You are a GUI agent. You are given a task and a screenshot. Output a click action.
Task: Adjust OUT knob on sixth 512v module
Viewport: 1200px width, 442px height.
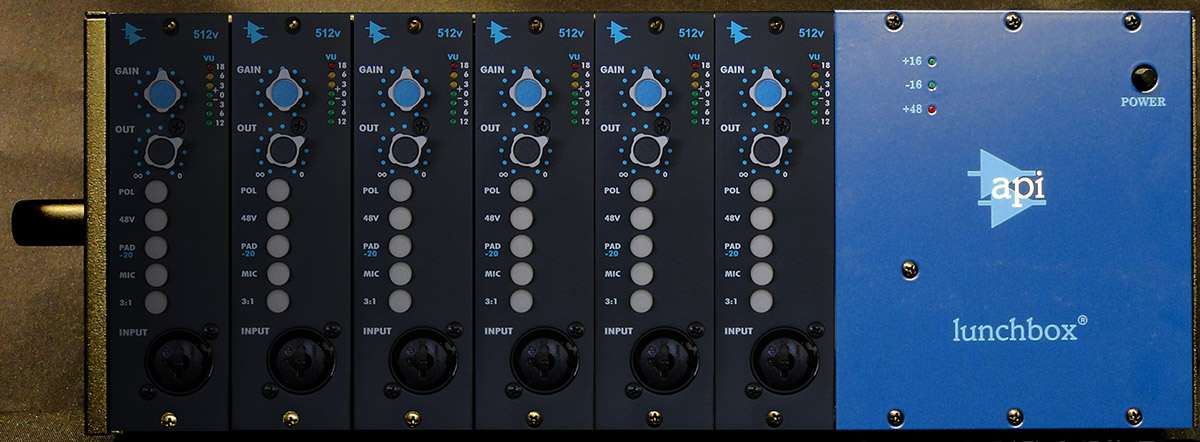[x=768, y=151]
